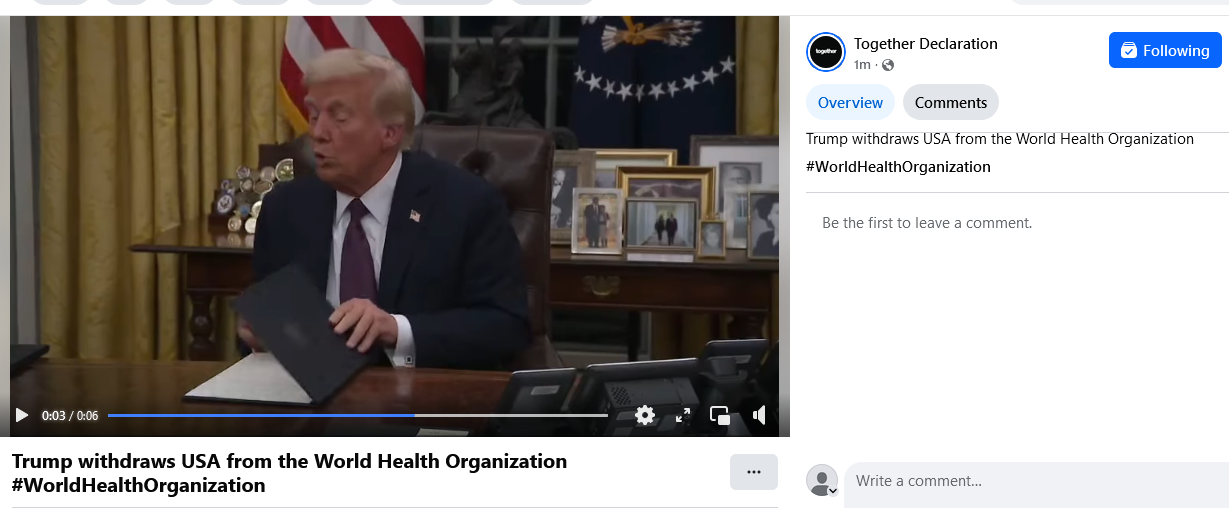This screenshot has width=1229, height=508.
Task: Expand video to fullscreen
Action: (x=683, y=415)
